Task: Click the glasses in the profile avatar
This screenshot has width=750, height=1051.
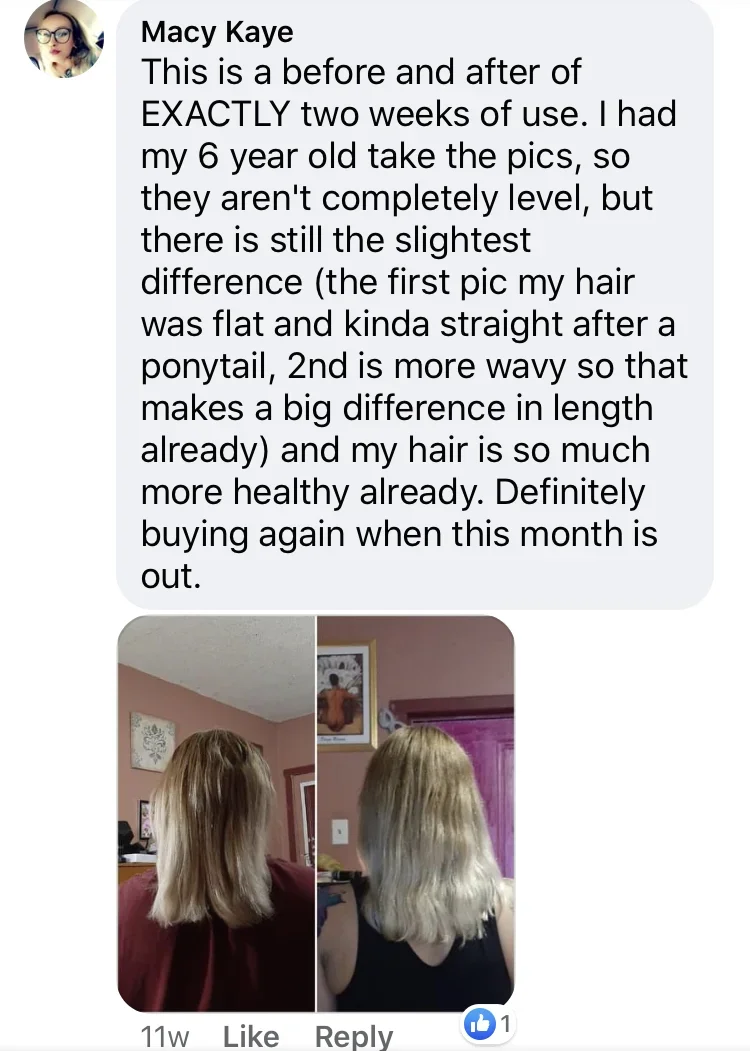Action: 53,36
